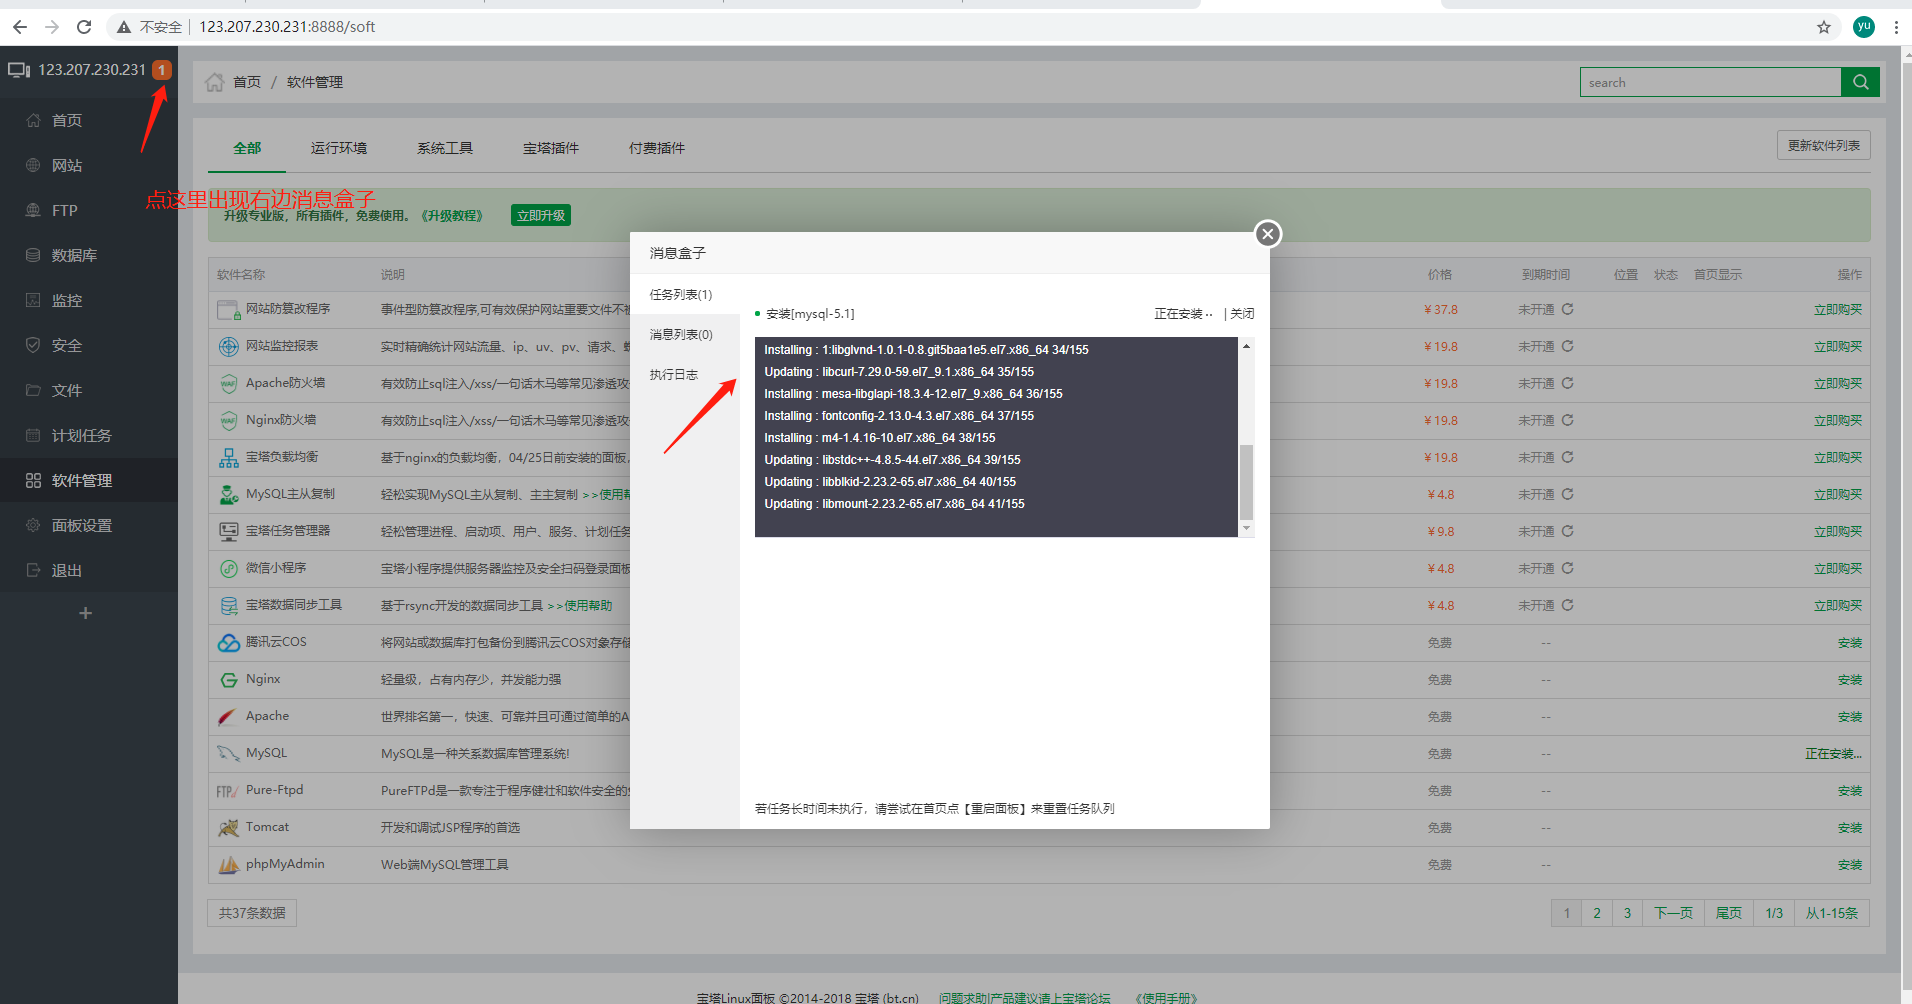Click the Nginx logo icon

229,680
